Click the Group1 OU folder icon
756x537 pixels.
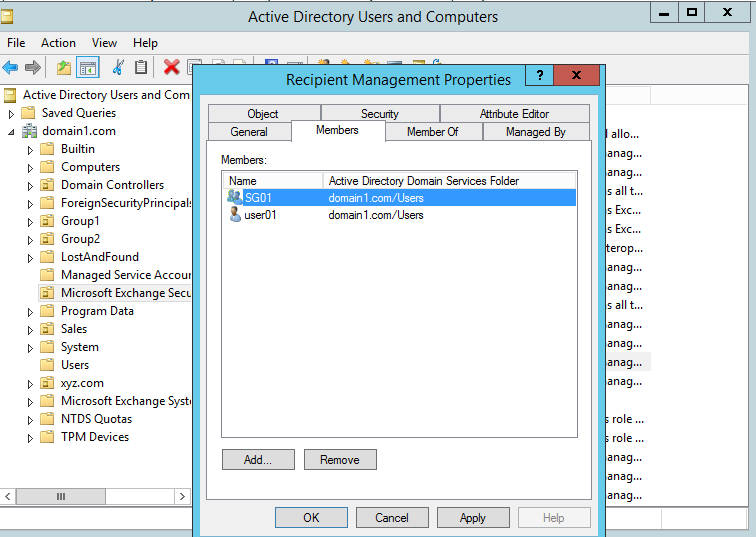pyautogui.click(x=47, y=221)
